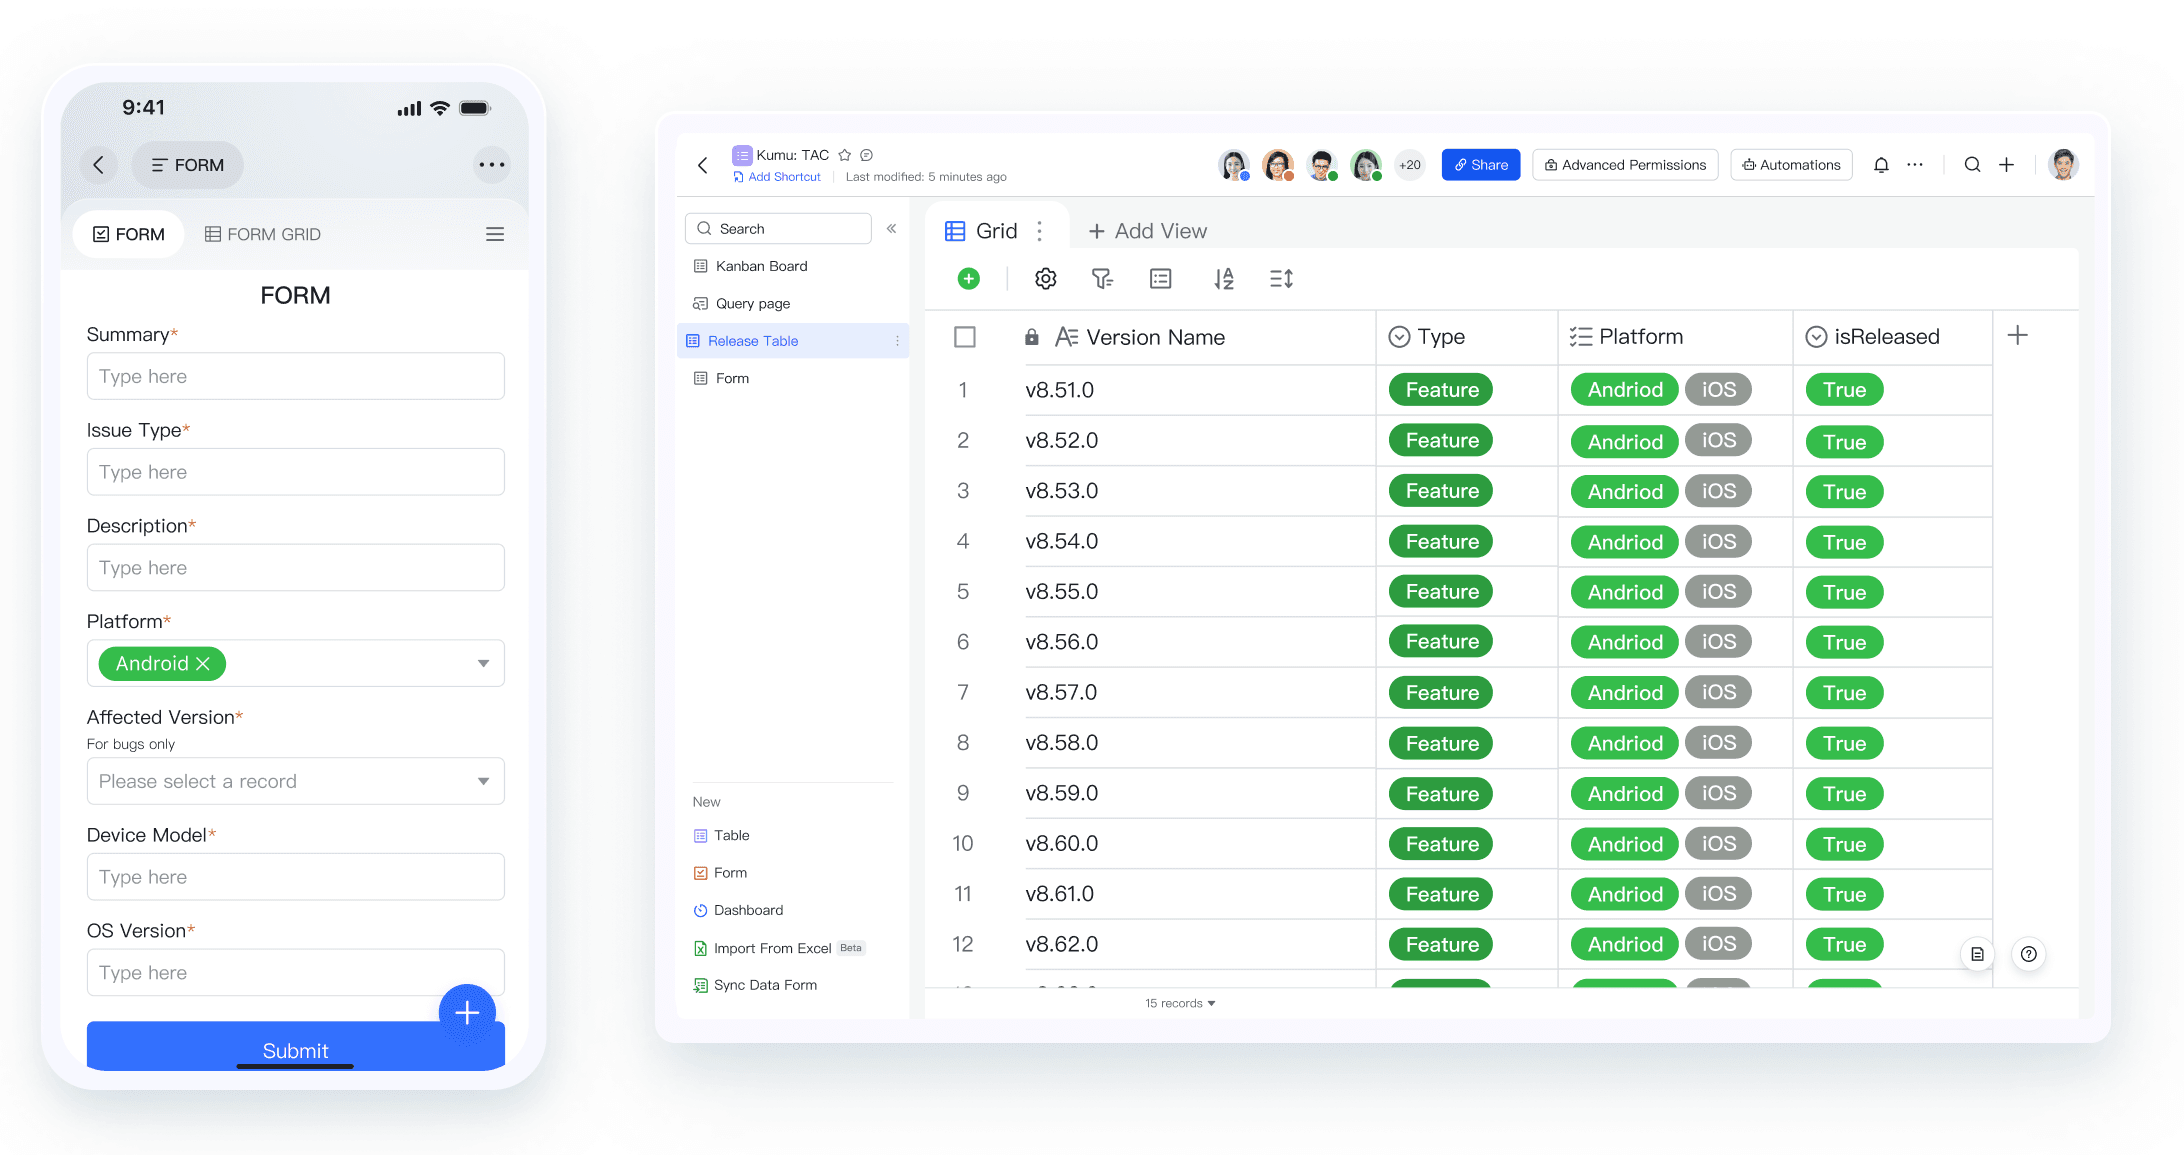Switch to the FORM GRID tab

tap(263, 234)
